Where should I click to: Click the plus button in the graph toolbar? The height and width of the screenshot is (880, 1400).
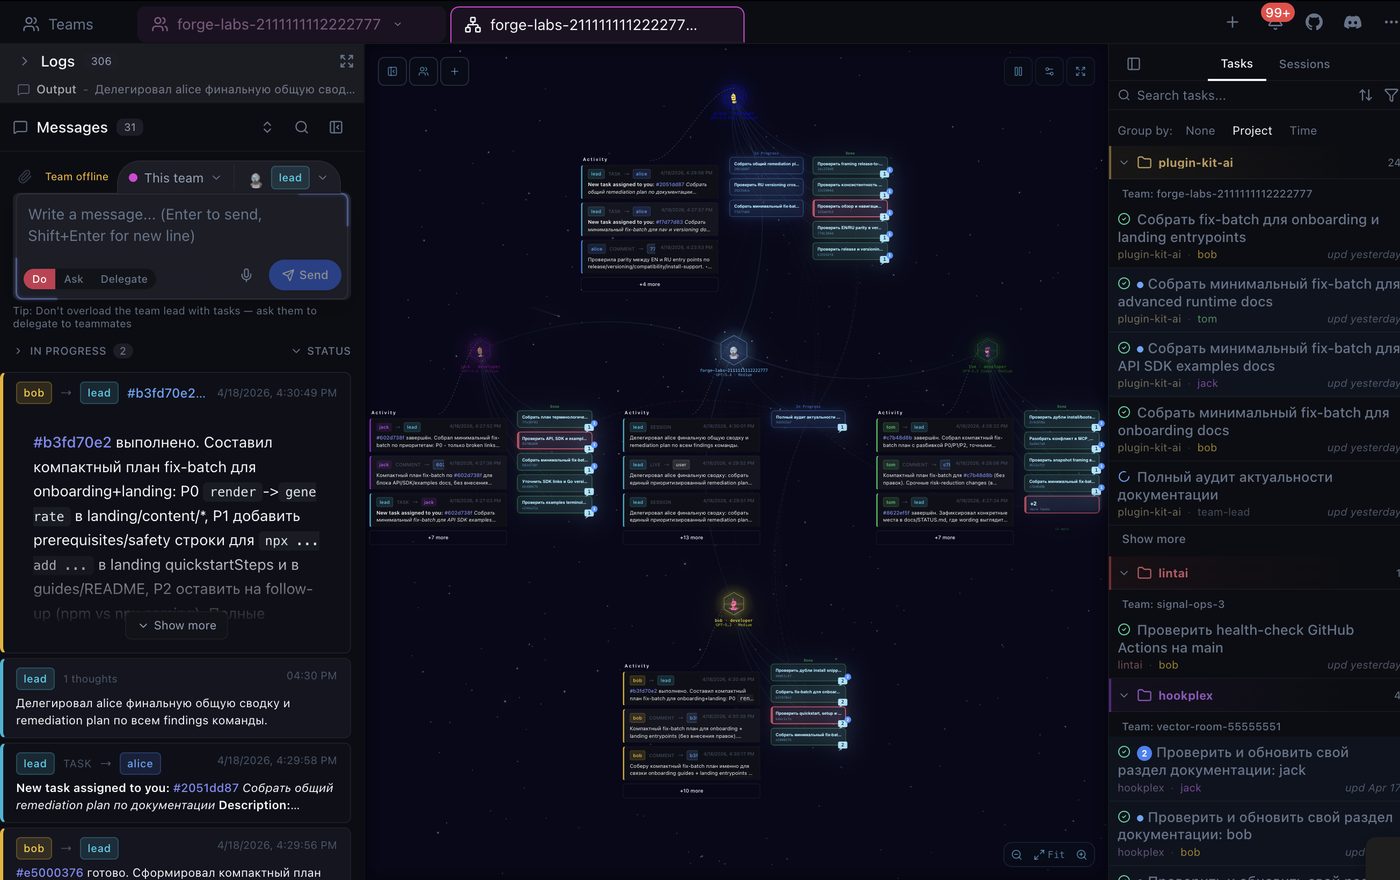click(455, 71)
